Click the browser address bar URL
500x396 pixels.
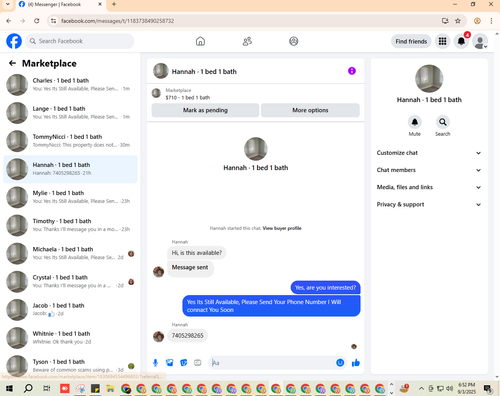coord(117,21)
